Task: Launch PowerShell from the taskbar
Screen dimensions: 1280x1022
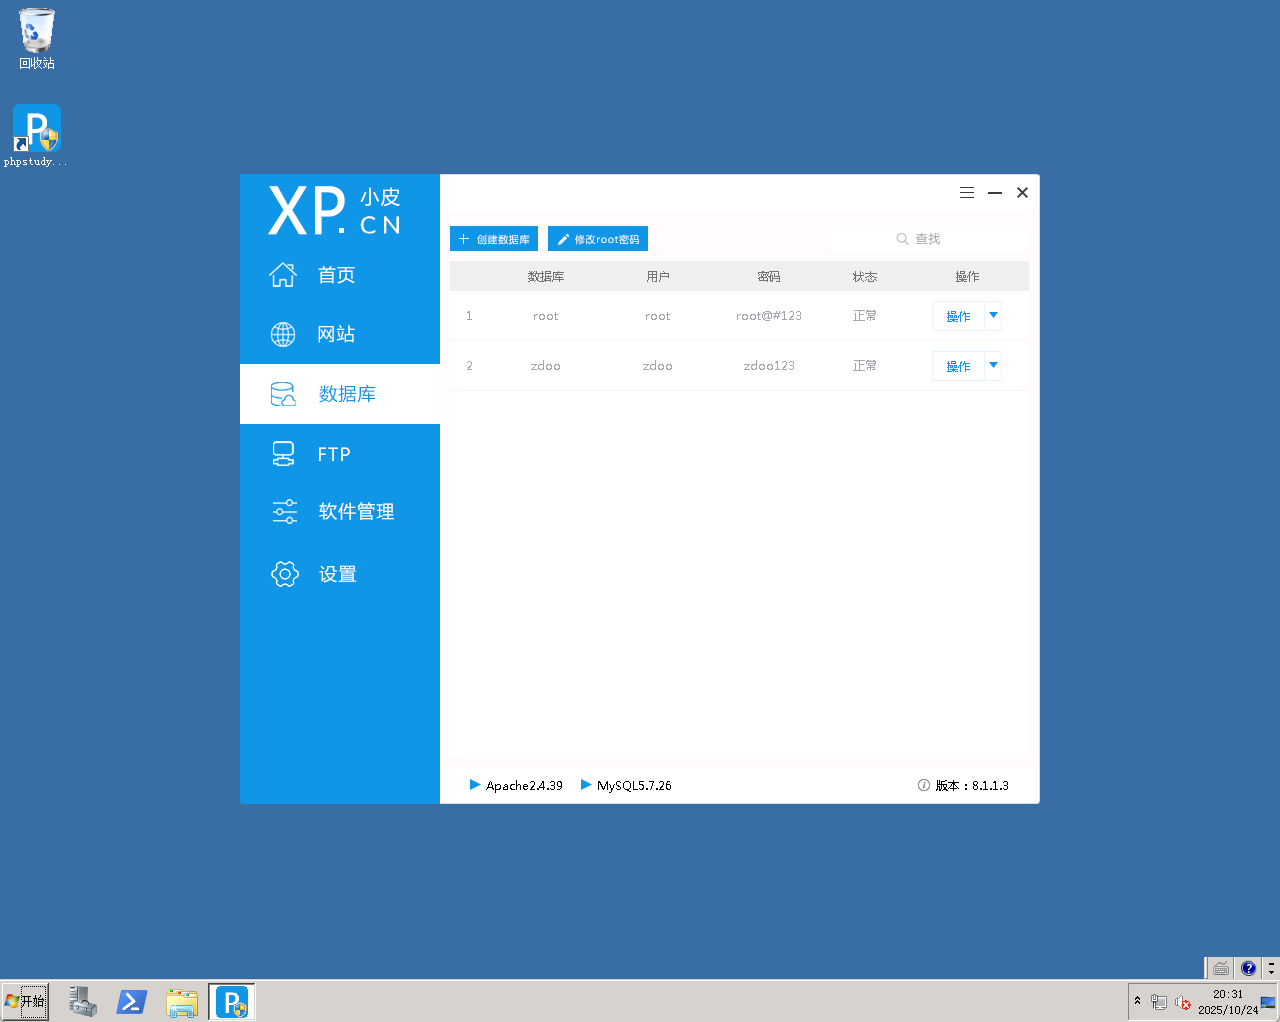Action: pyautogui.click(x=132, y=1002)
